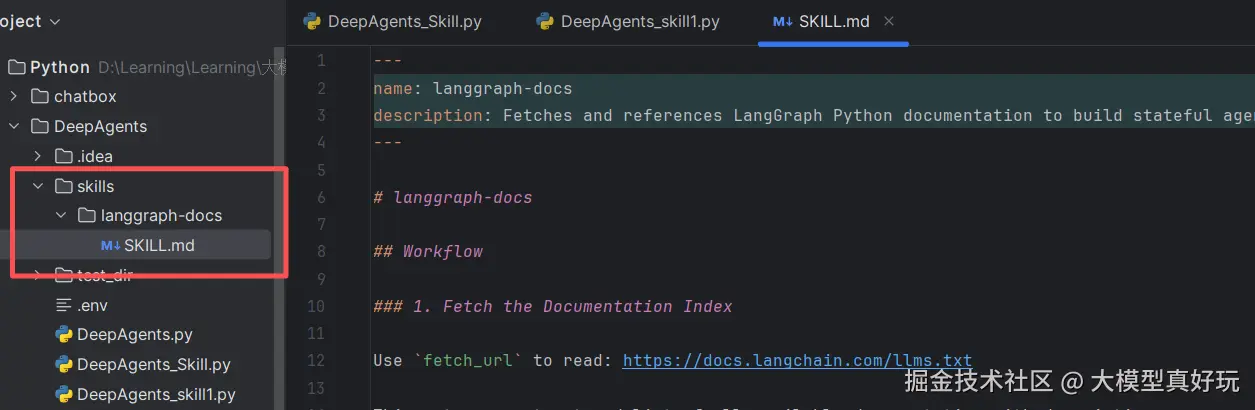The image size is (1255, 410).
Task: Click line number 8 in the gutter
Action: click(320, 251)
